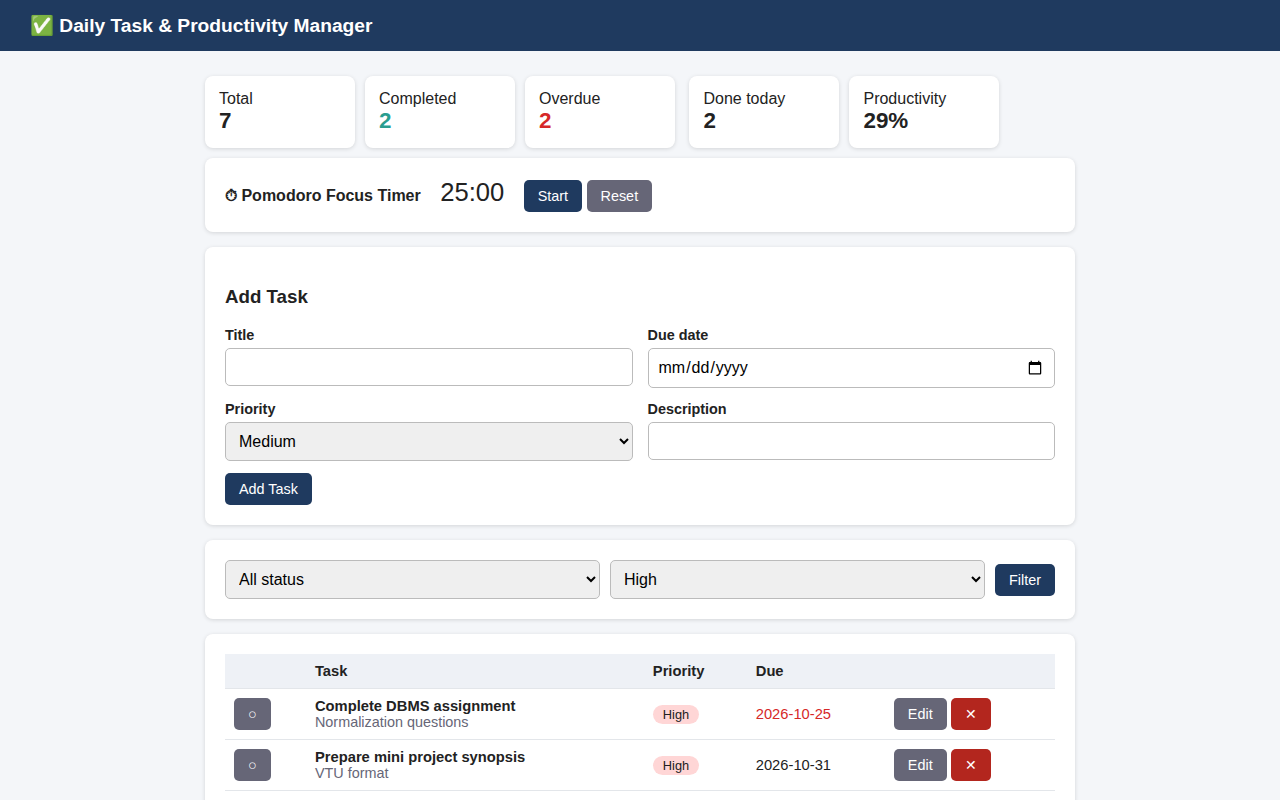1280x800 pixels.
Task: Edit the Prepare mini project synopsis task
Action: [x=920, y=765]
